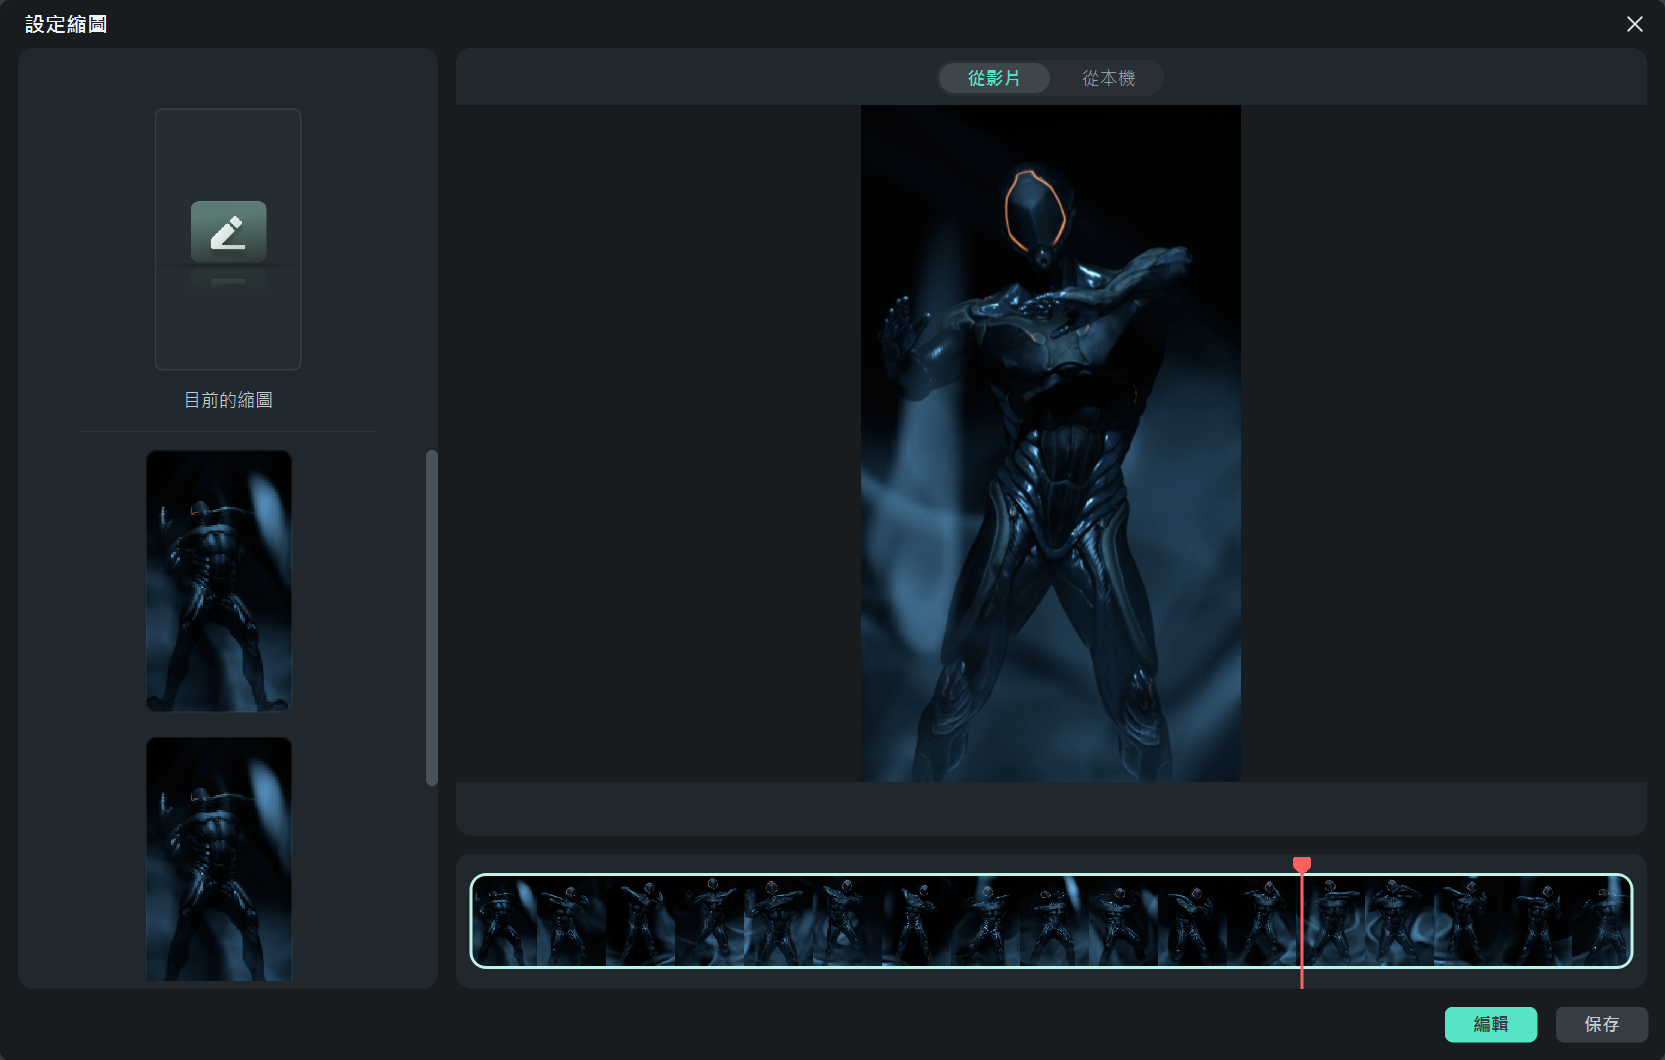
Task: Click the 目前的縮圖 label
Action: (x=228, y=400)
